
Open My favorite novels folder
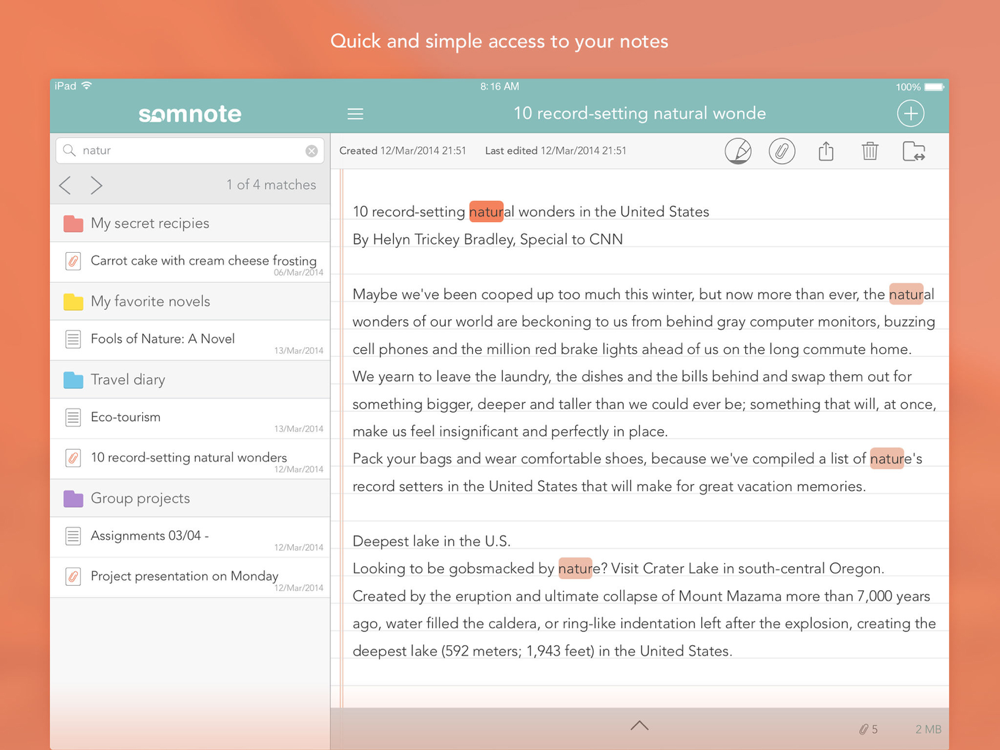coord(190,301)
